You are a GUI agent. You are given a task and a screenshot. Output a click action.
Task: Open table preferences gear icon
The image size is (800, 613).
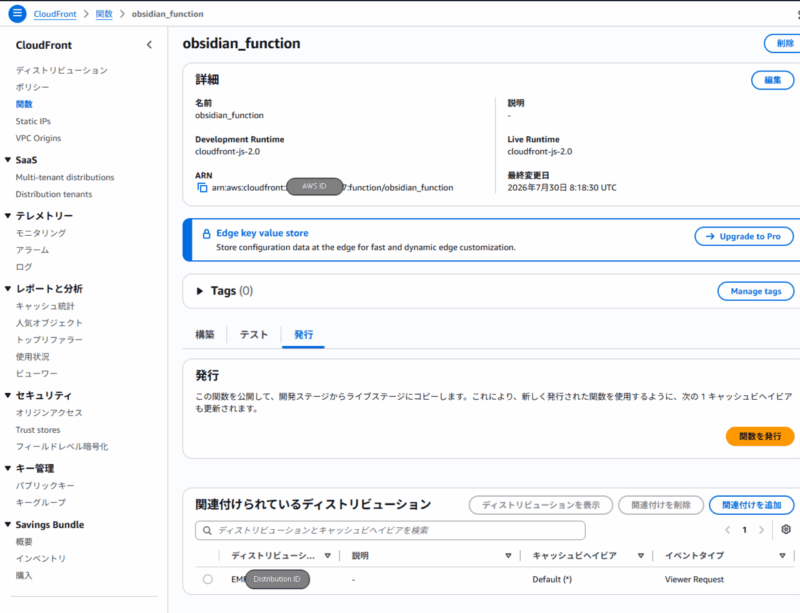click(786, 529)
